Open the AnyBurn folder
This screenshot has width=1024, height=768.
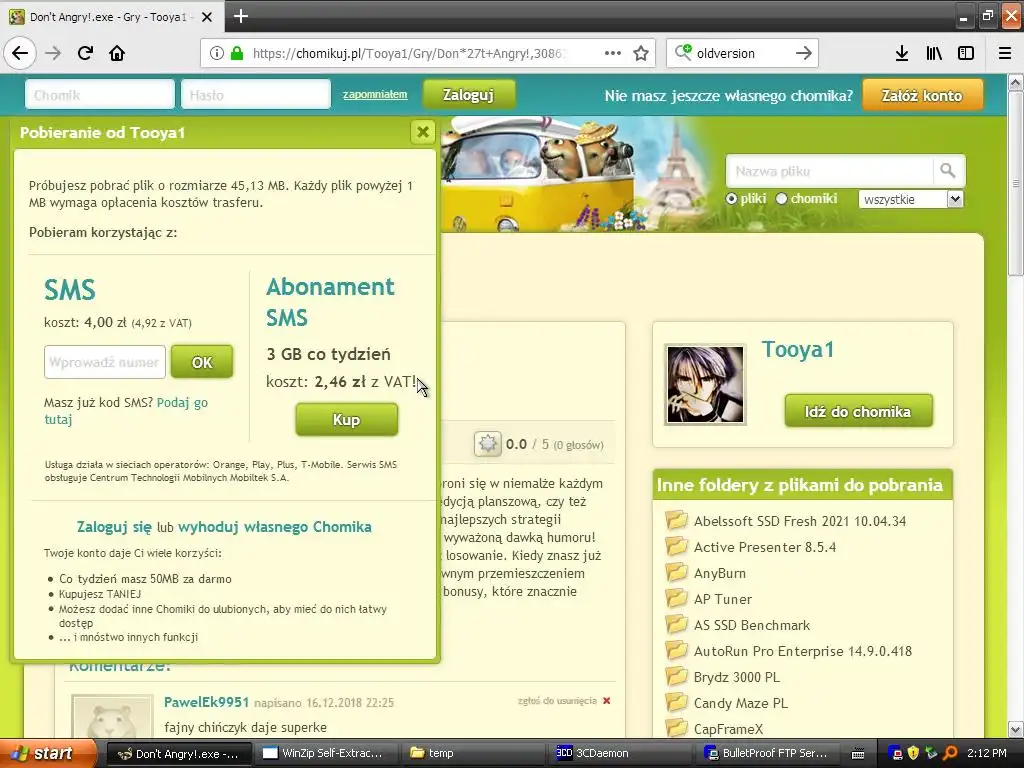pos(720,573)
